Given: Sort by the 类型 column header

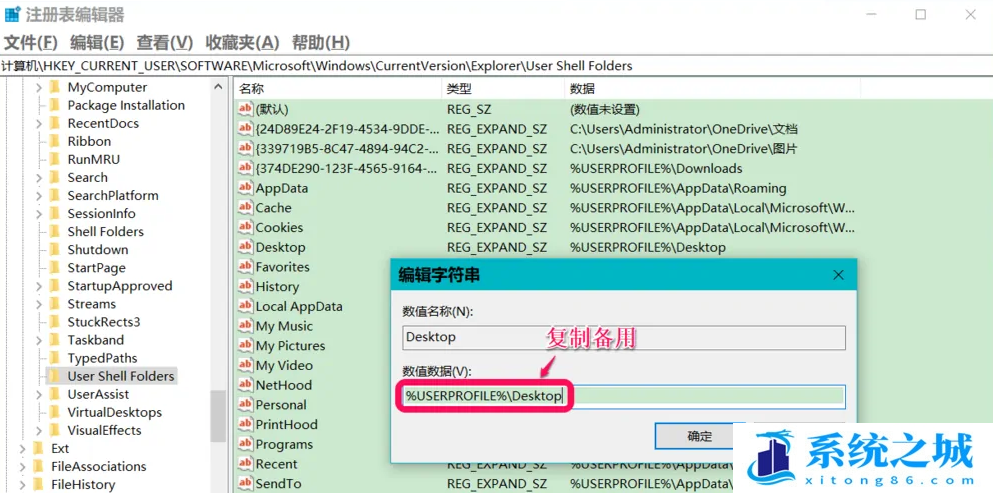Looking at the screenshot, I should [502, 89].
